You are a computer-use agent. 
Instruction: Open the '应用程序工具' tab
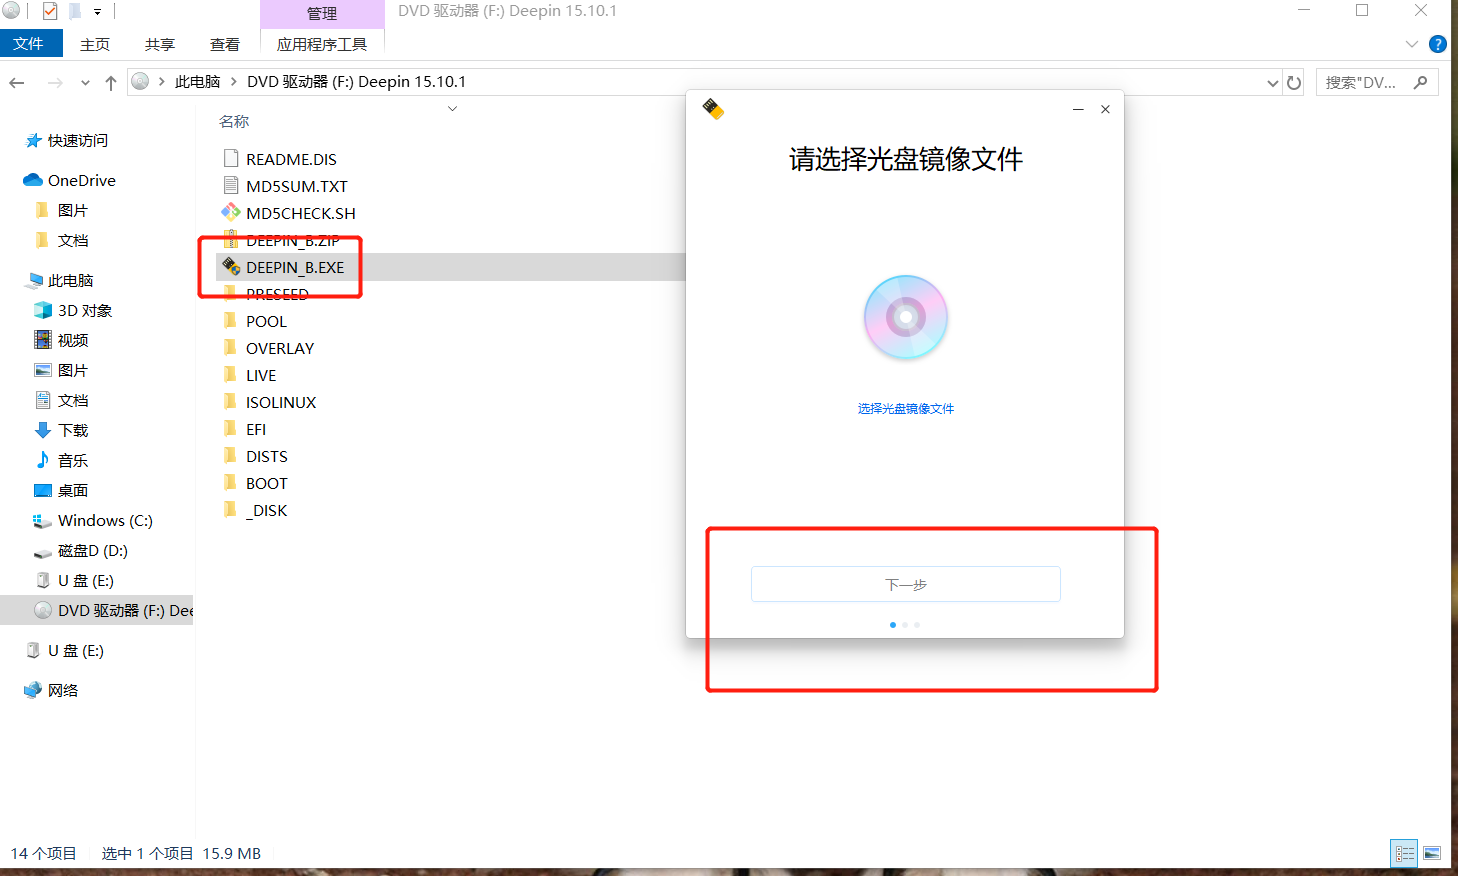point(322,44)
